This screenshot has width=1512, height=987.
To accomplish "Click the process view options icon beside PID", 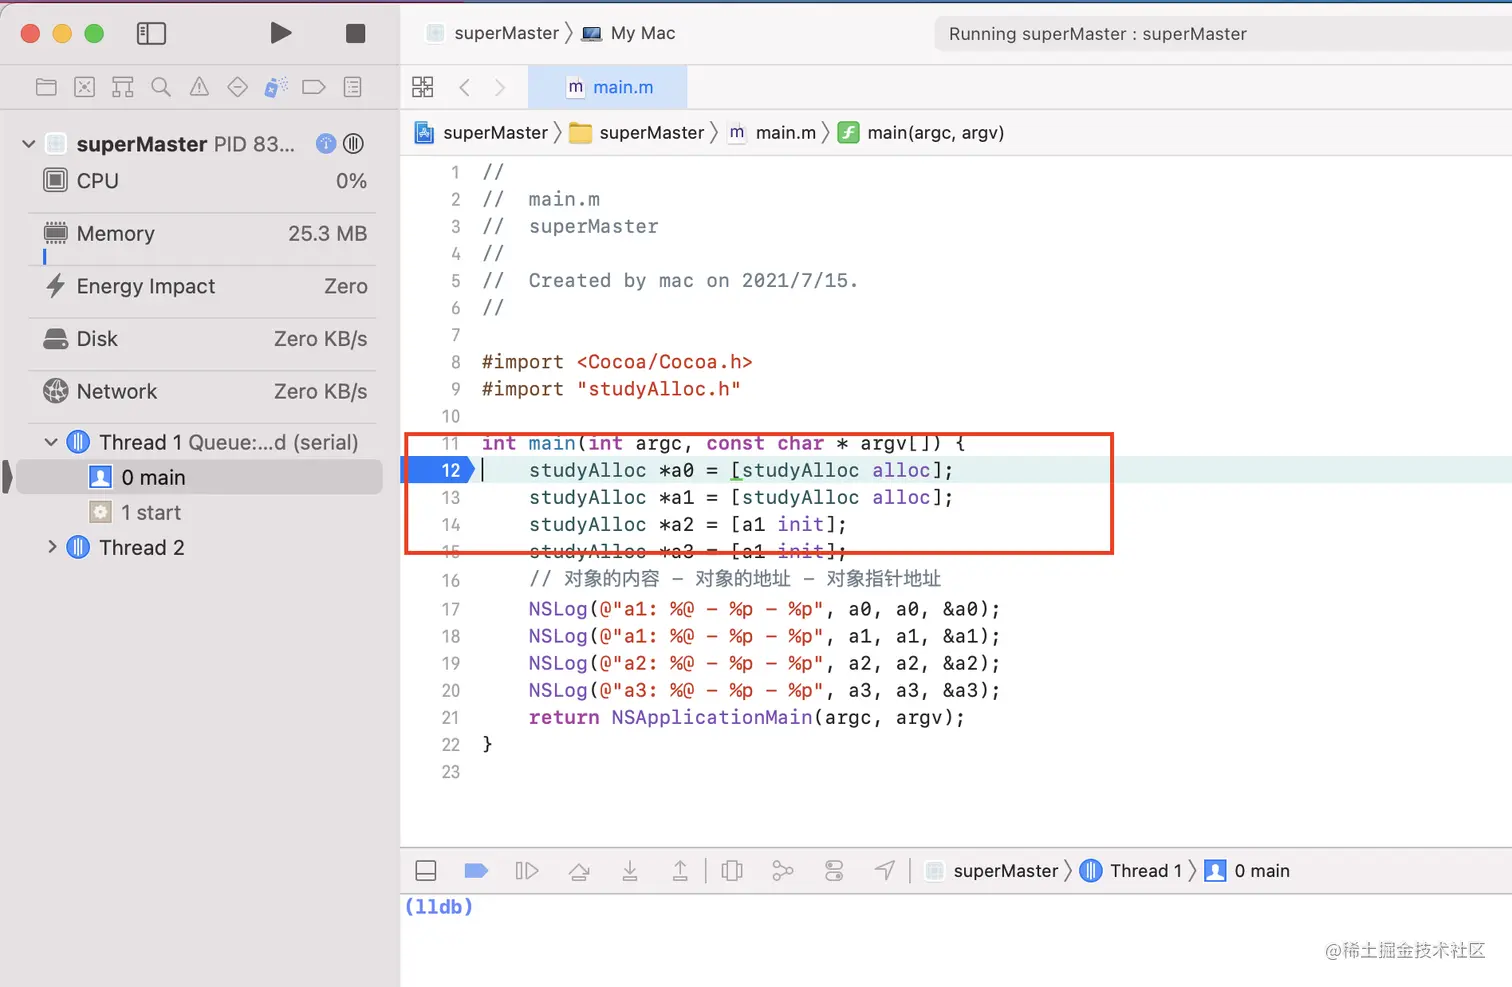I will click(x=353, y=144).
